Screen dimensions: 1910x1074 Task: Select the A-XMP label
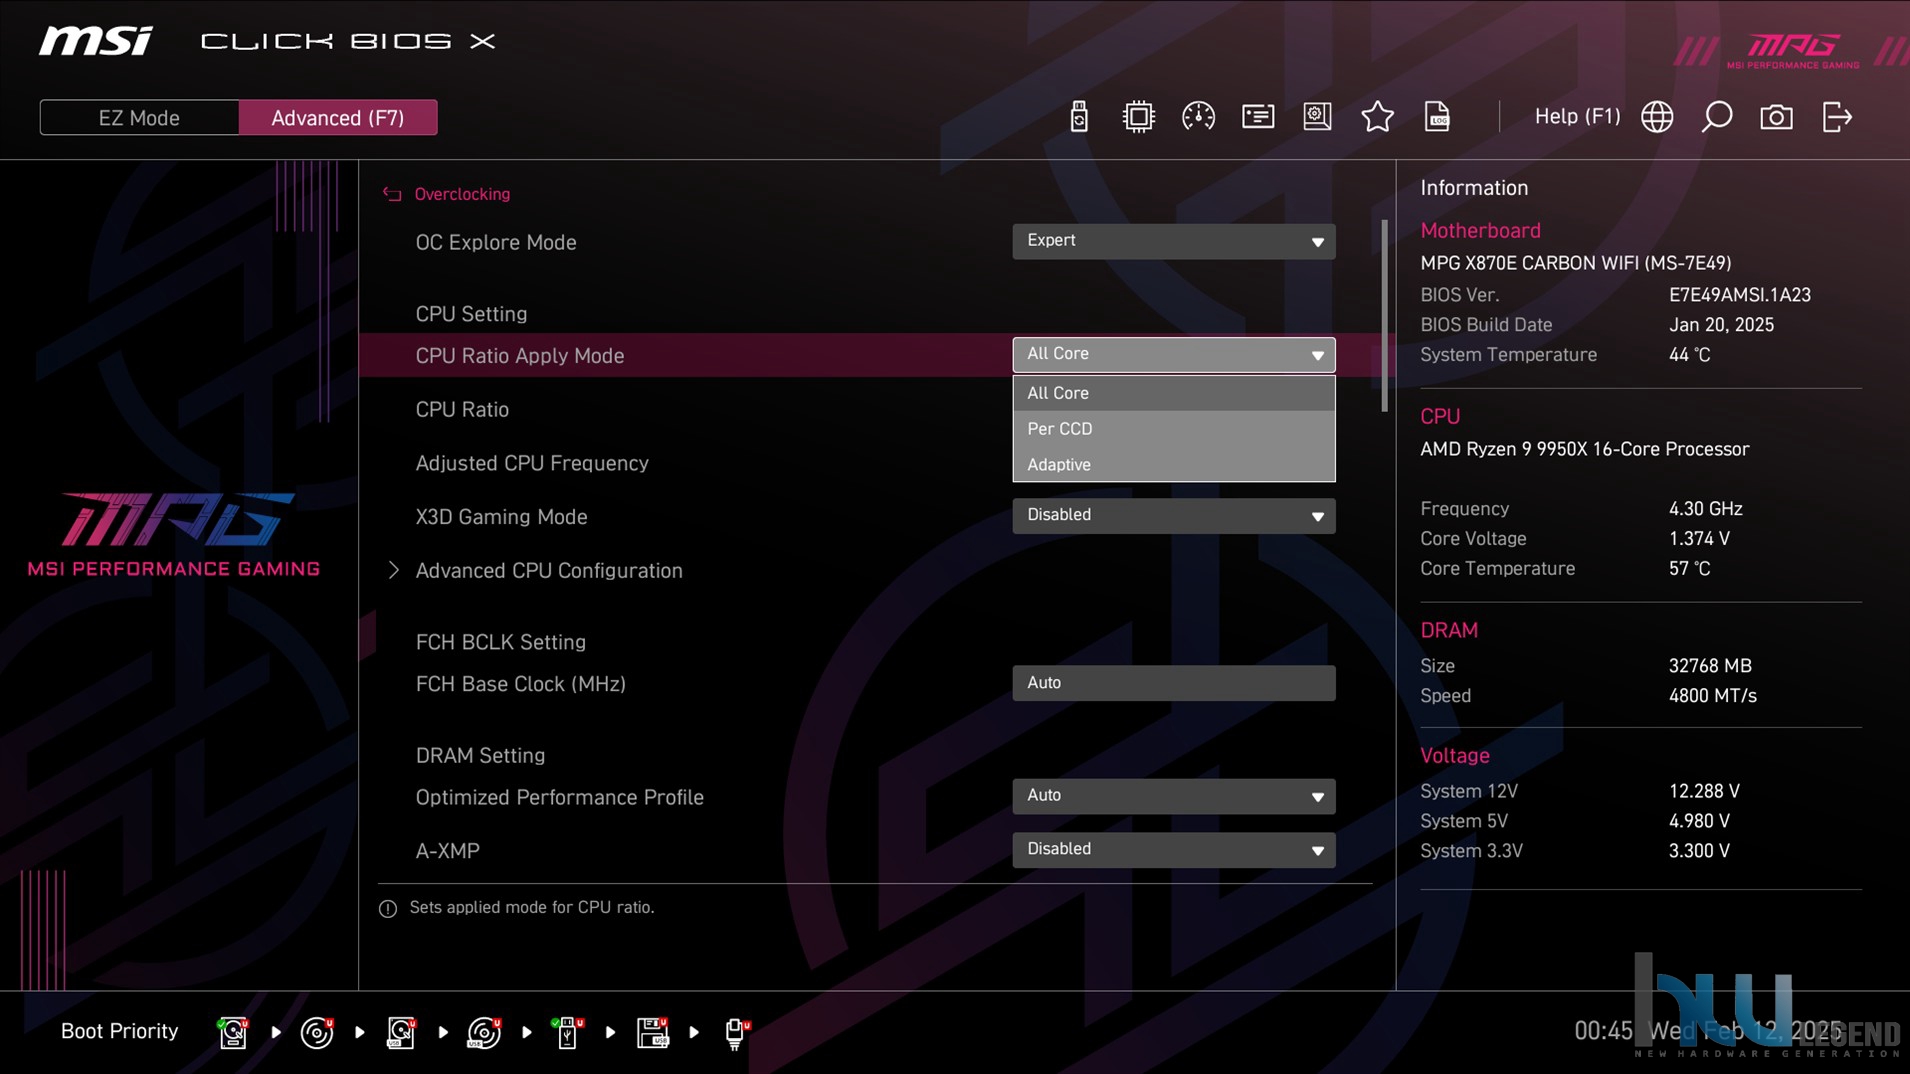pos(447,851)
